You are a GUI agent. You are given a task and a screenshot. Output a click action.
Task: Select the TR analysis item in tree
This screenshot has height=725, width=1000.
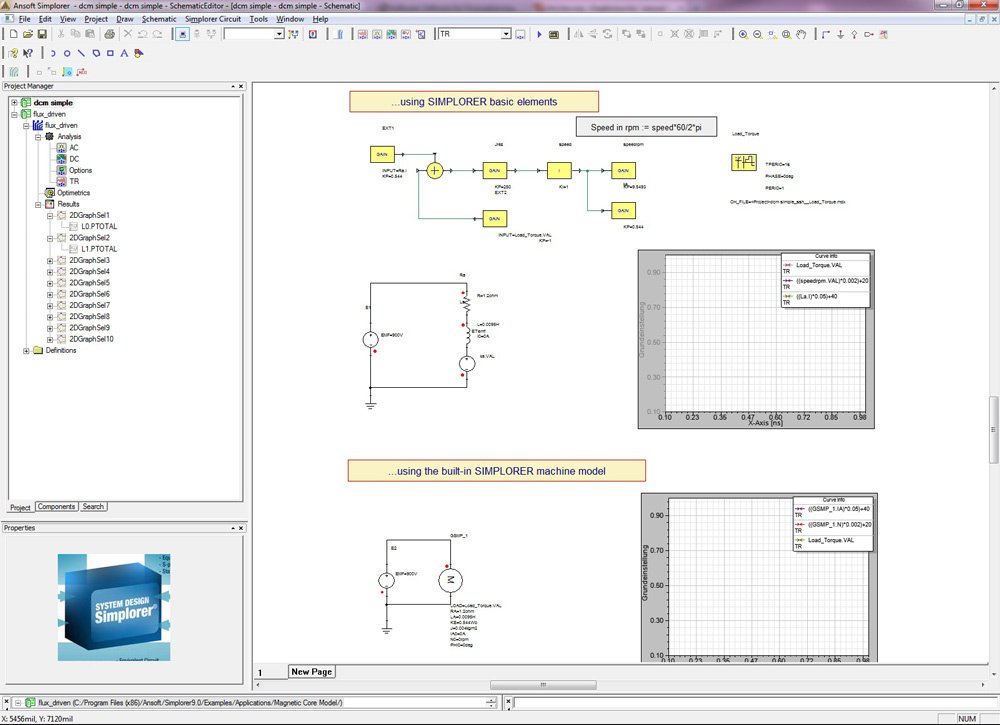point(74,181)
